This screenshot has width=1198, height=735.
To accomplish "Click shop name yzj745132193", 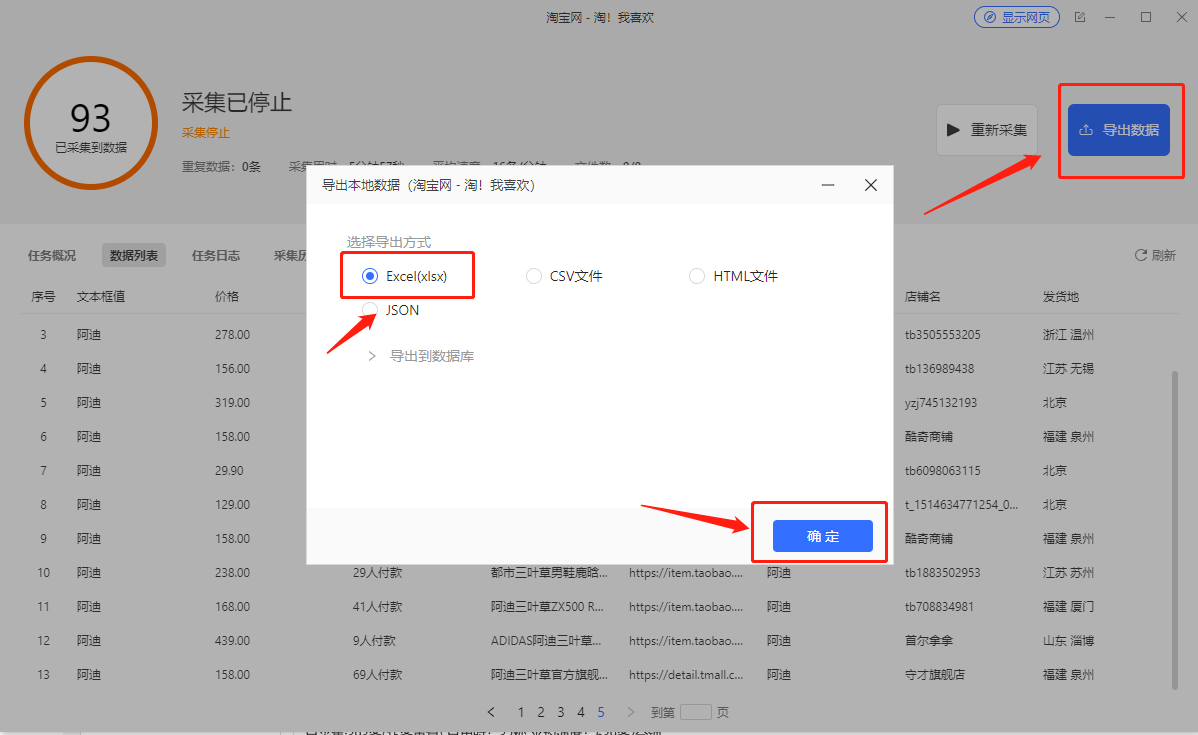I will point(941,403).
